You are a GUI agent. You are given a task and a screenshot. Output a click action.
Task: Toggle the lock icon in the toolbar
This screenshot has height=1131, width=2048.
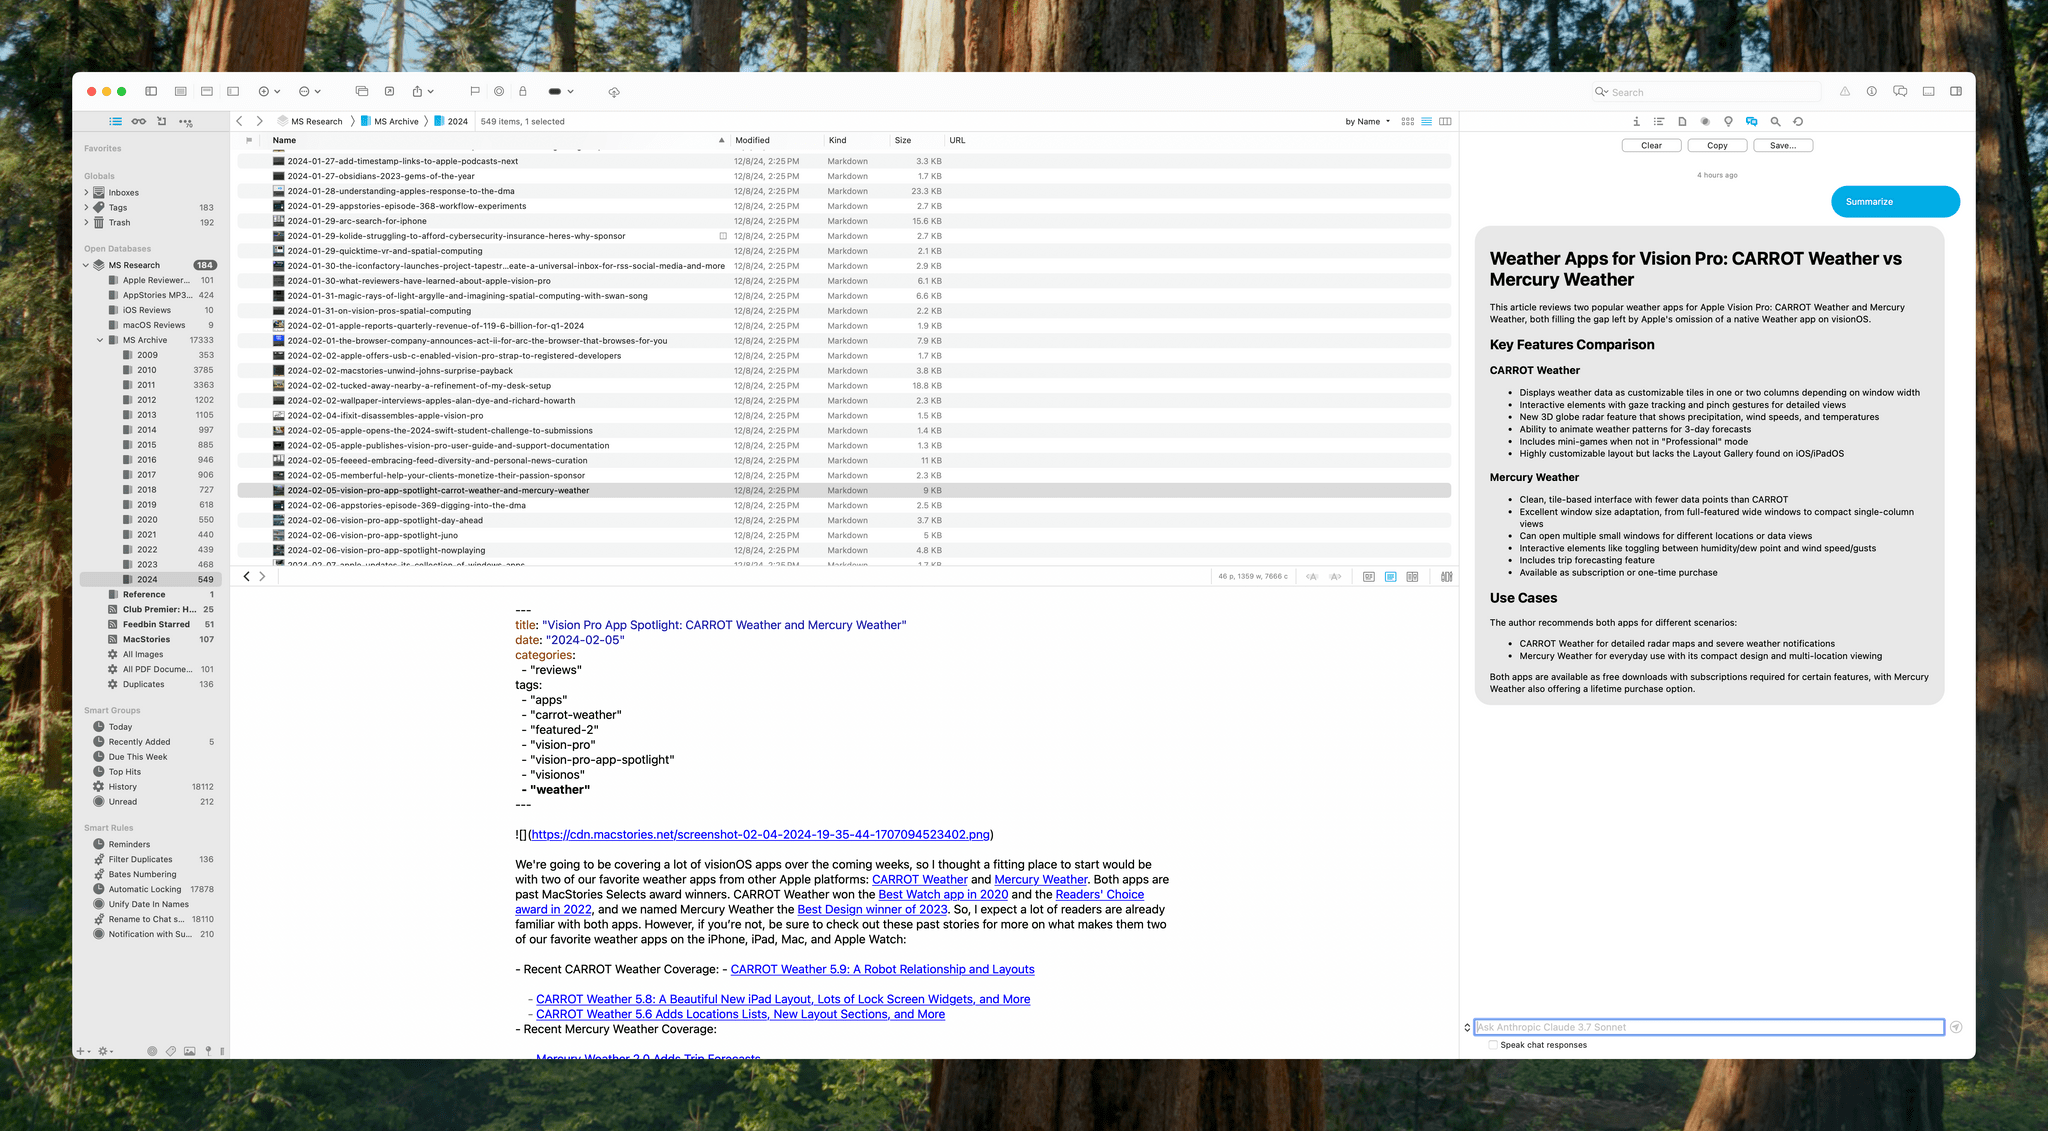point(523,91)
